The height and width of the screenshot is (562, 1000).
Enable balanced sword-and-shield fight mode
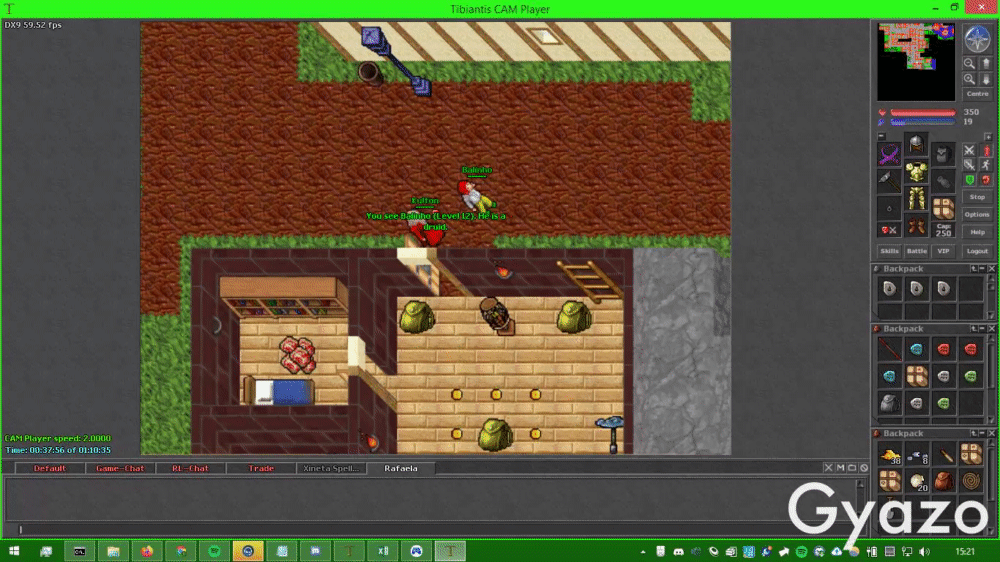[969, 165]
